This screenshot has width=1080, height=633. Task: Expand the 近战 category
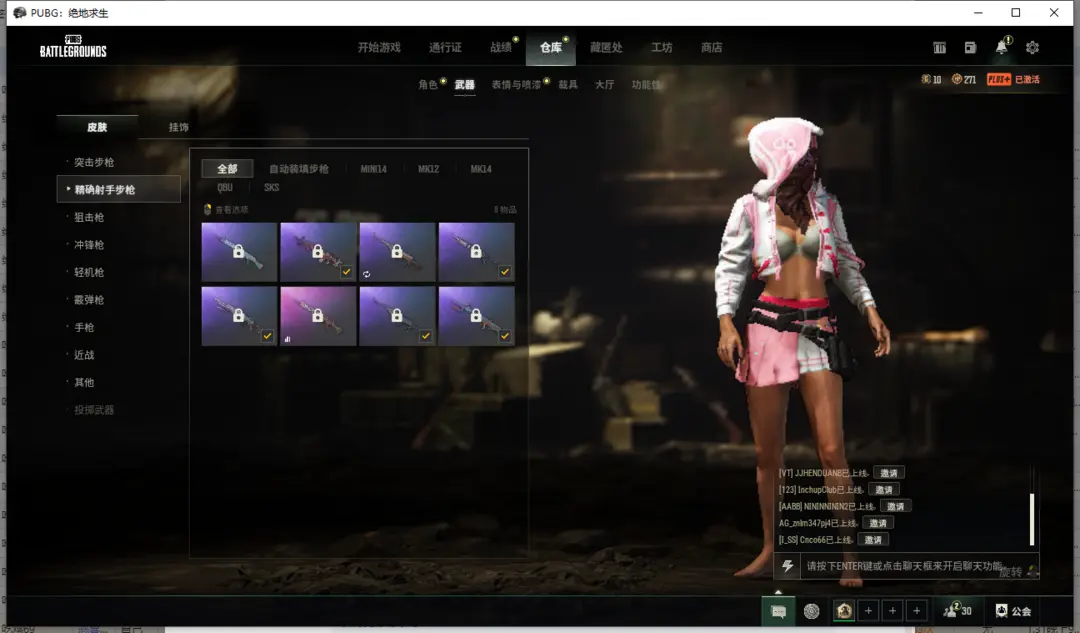(84, 355)
